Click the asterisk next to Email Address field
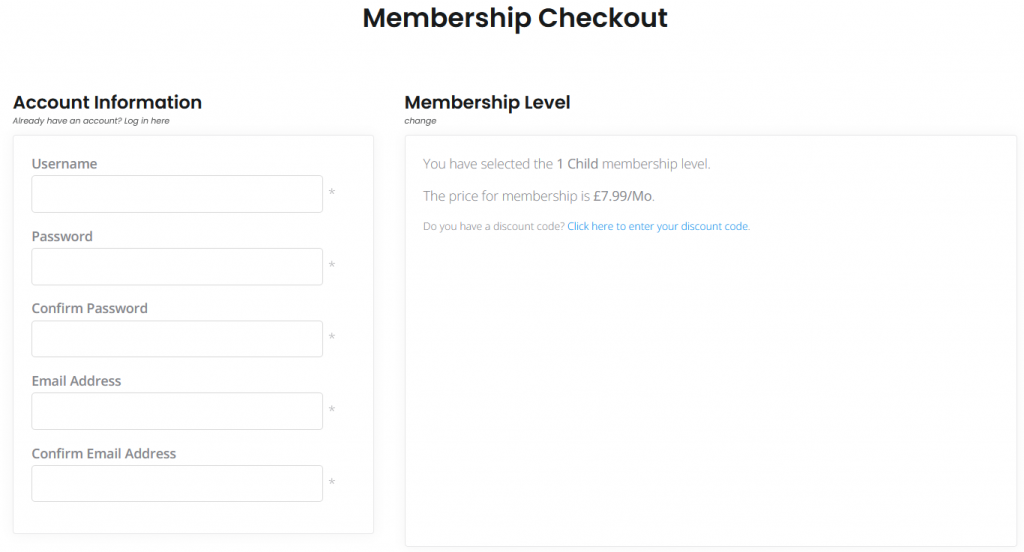 tap(332, 410)
